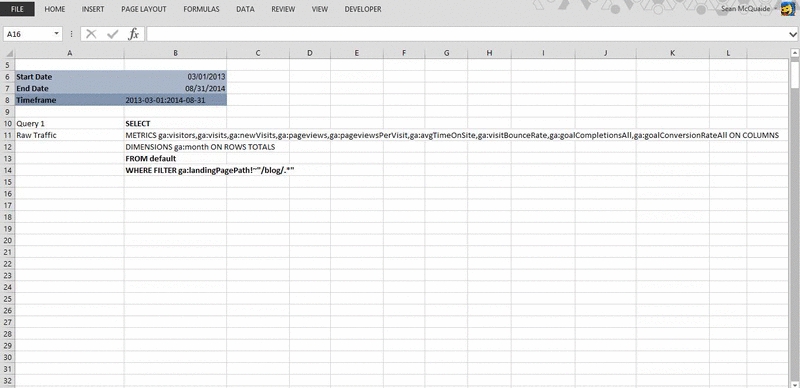The image size is (800, 388).
Task: Switch to the DATA tab
Action: 245,9
